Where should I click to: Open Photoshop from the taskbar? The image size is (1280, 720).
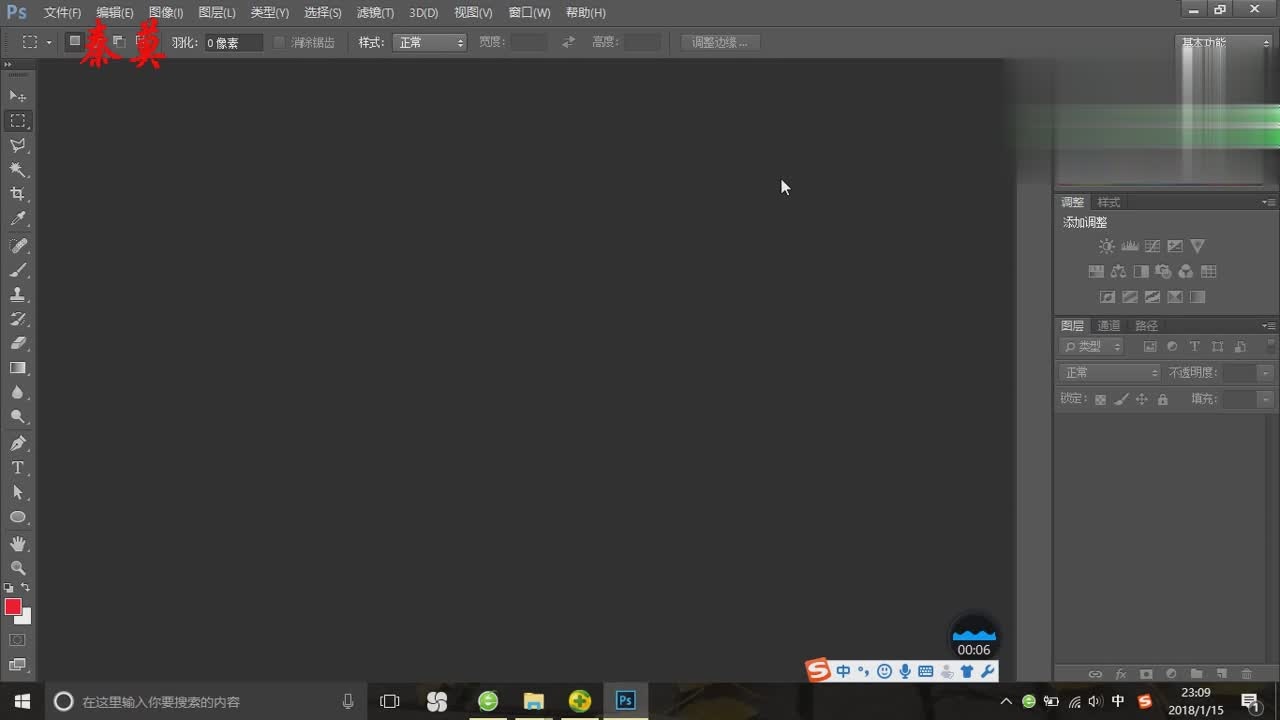click(626, 701)
